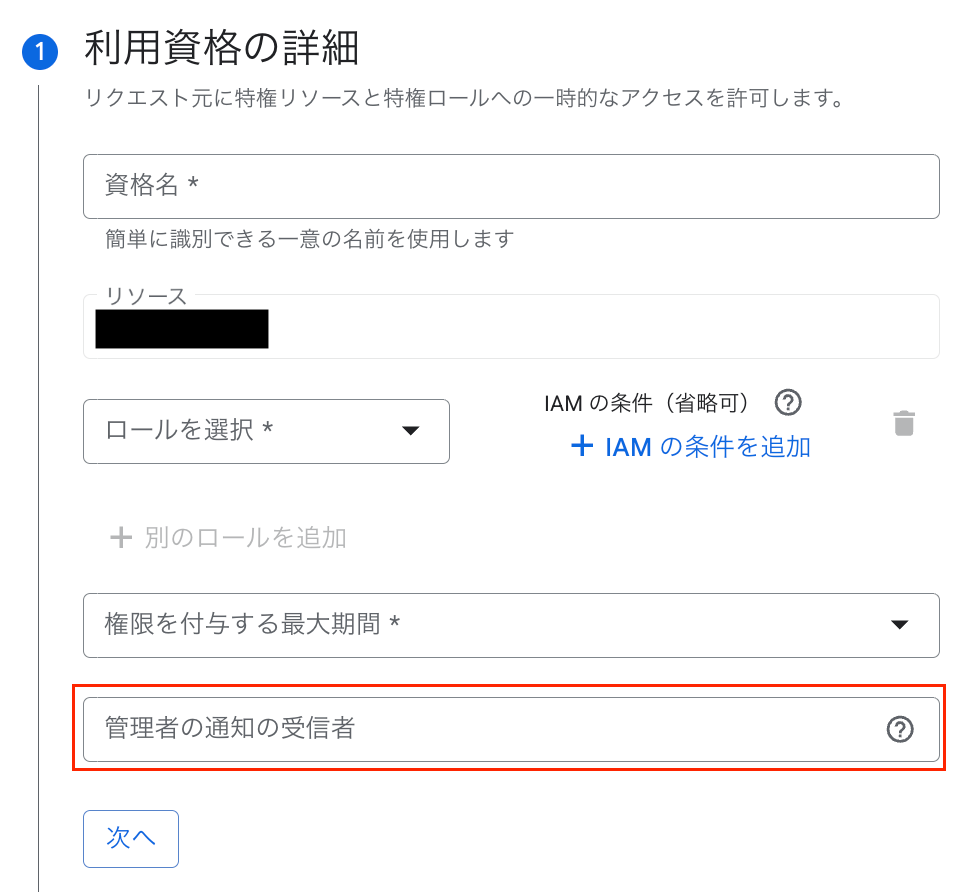Click the plus icon before IAM の条件を追加
The height and width of the screenshot is (892, 978).
582,446
